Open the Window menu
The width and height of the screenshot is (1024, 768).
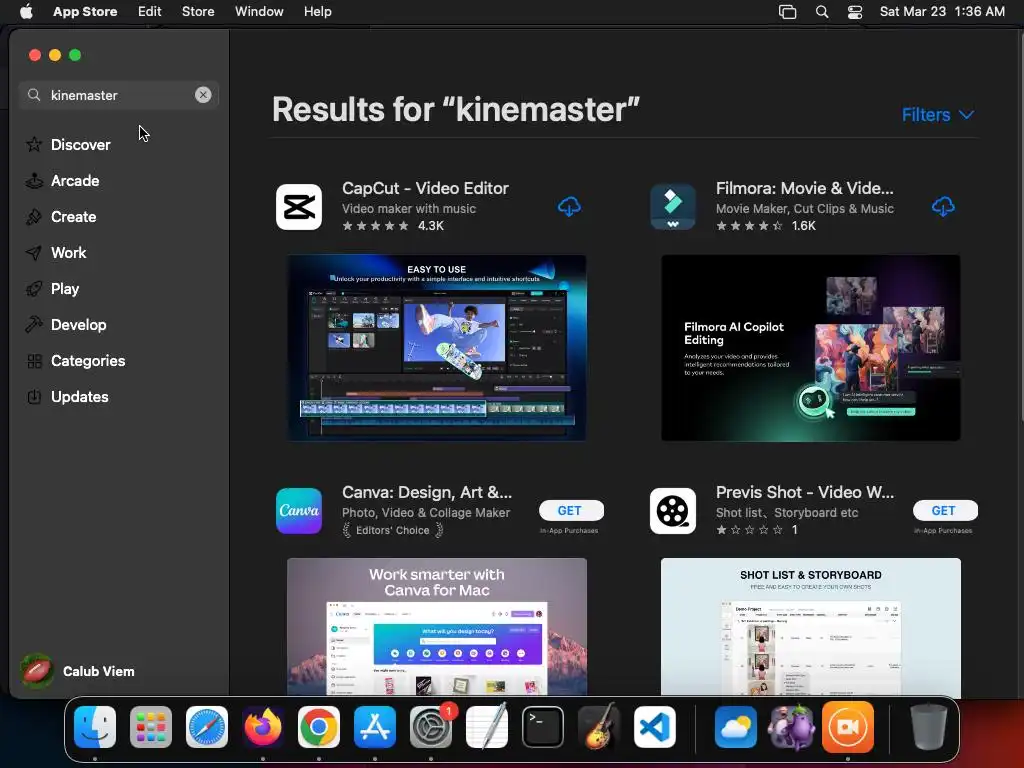[259, 11]
